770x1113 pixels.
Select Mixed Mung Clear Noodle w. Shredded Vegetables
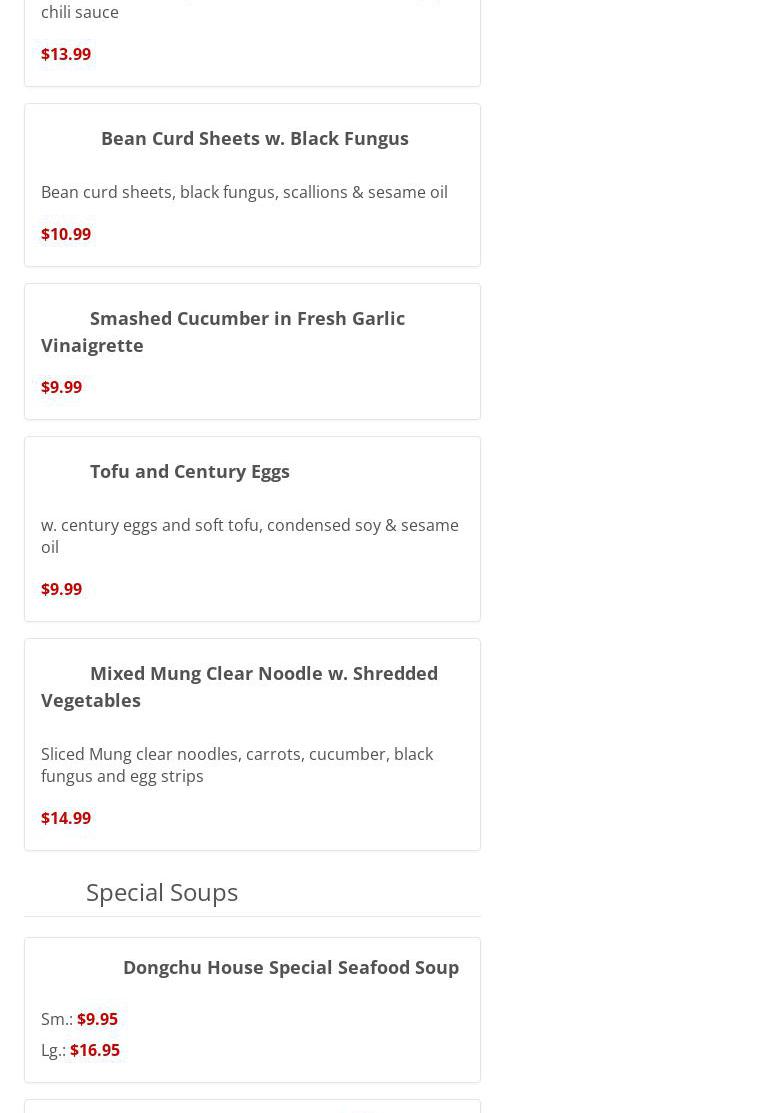263,673
